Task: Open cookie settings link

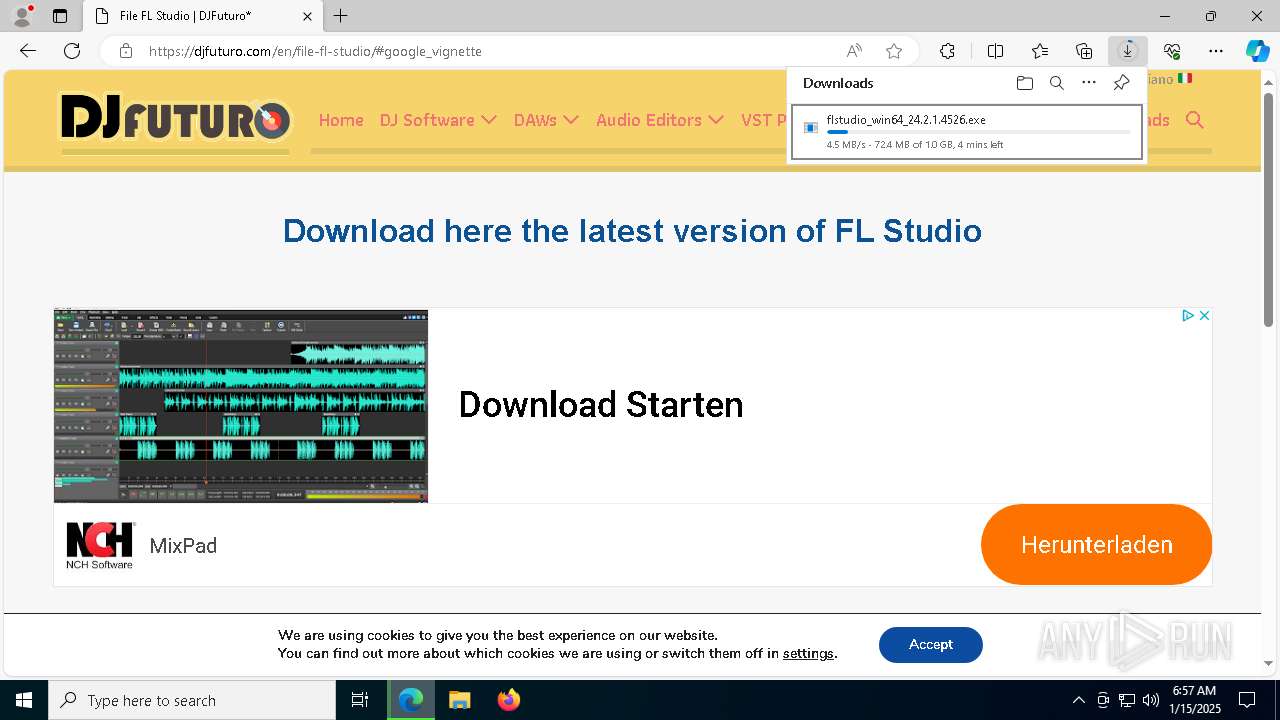Action: click(x=808, y=654)
